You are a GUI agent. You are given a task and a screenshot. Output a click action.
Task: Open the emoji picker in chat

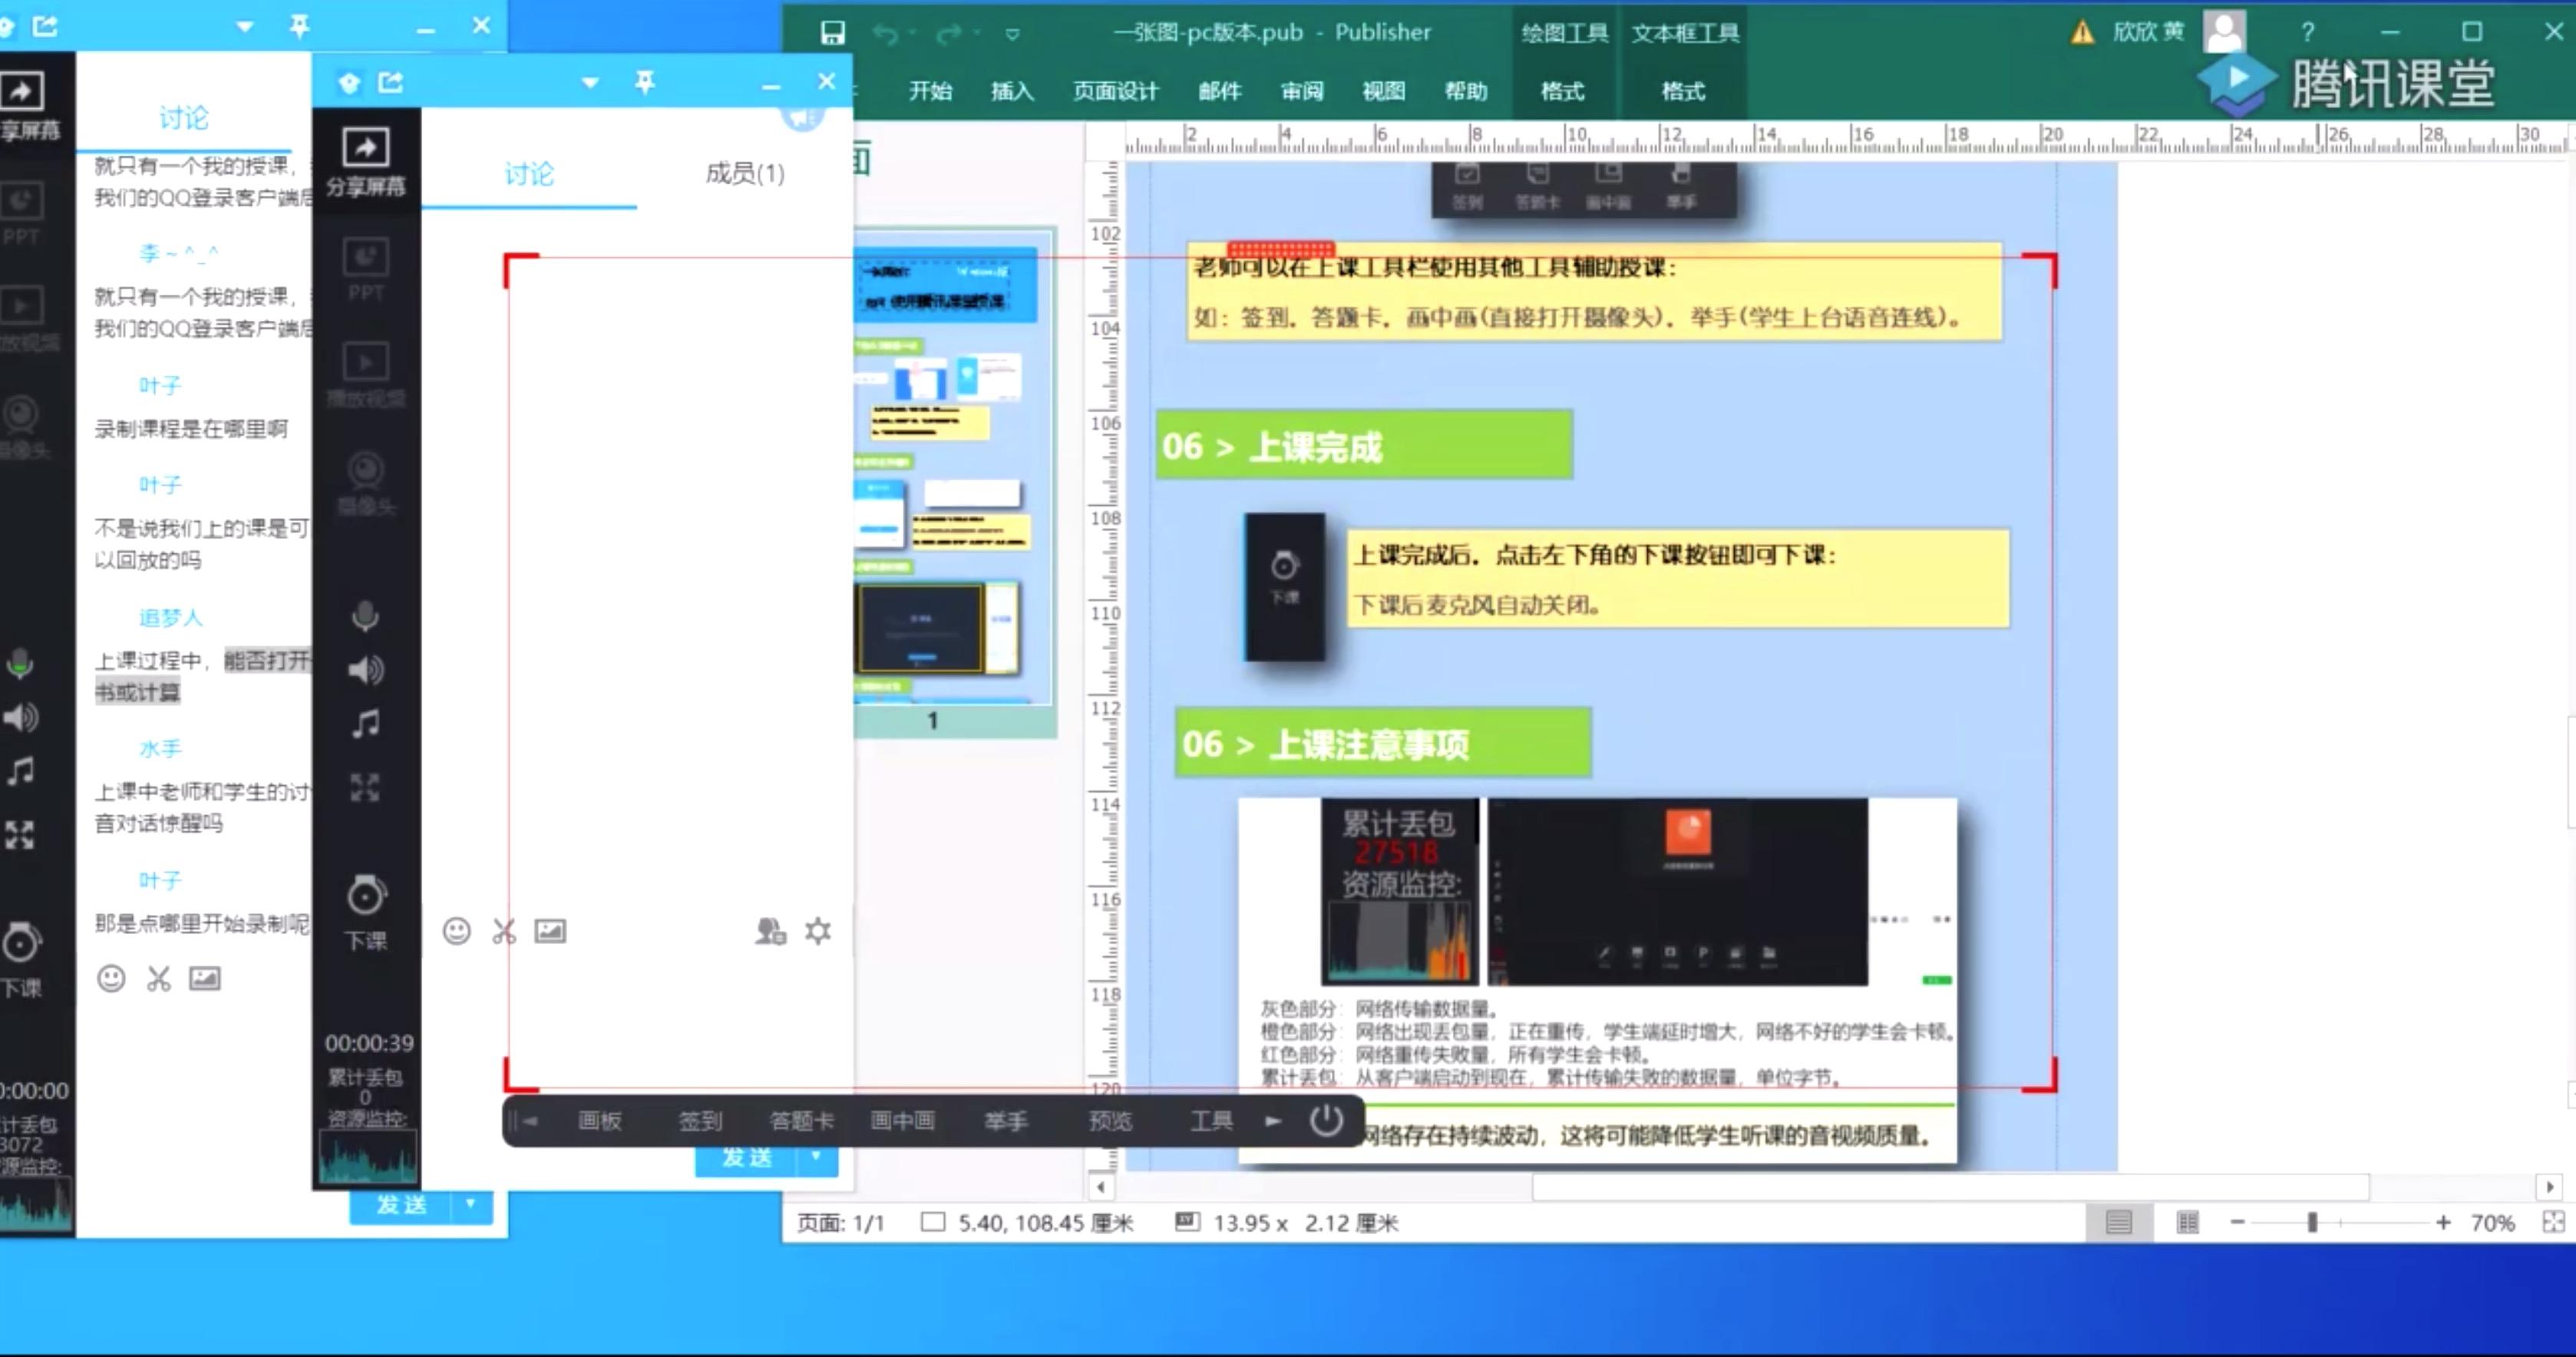click(457, 931)
